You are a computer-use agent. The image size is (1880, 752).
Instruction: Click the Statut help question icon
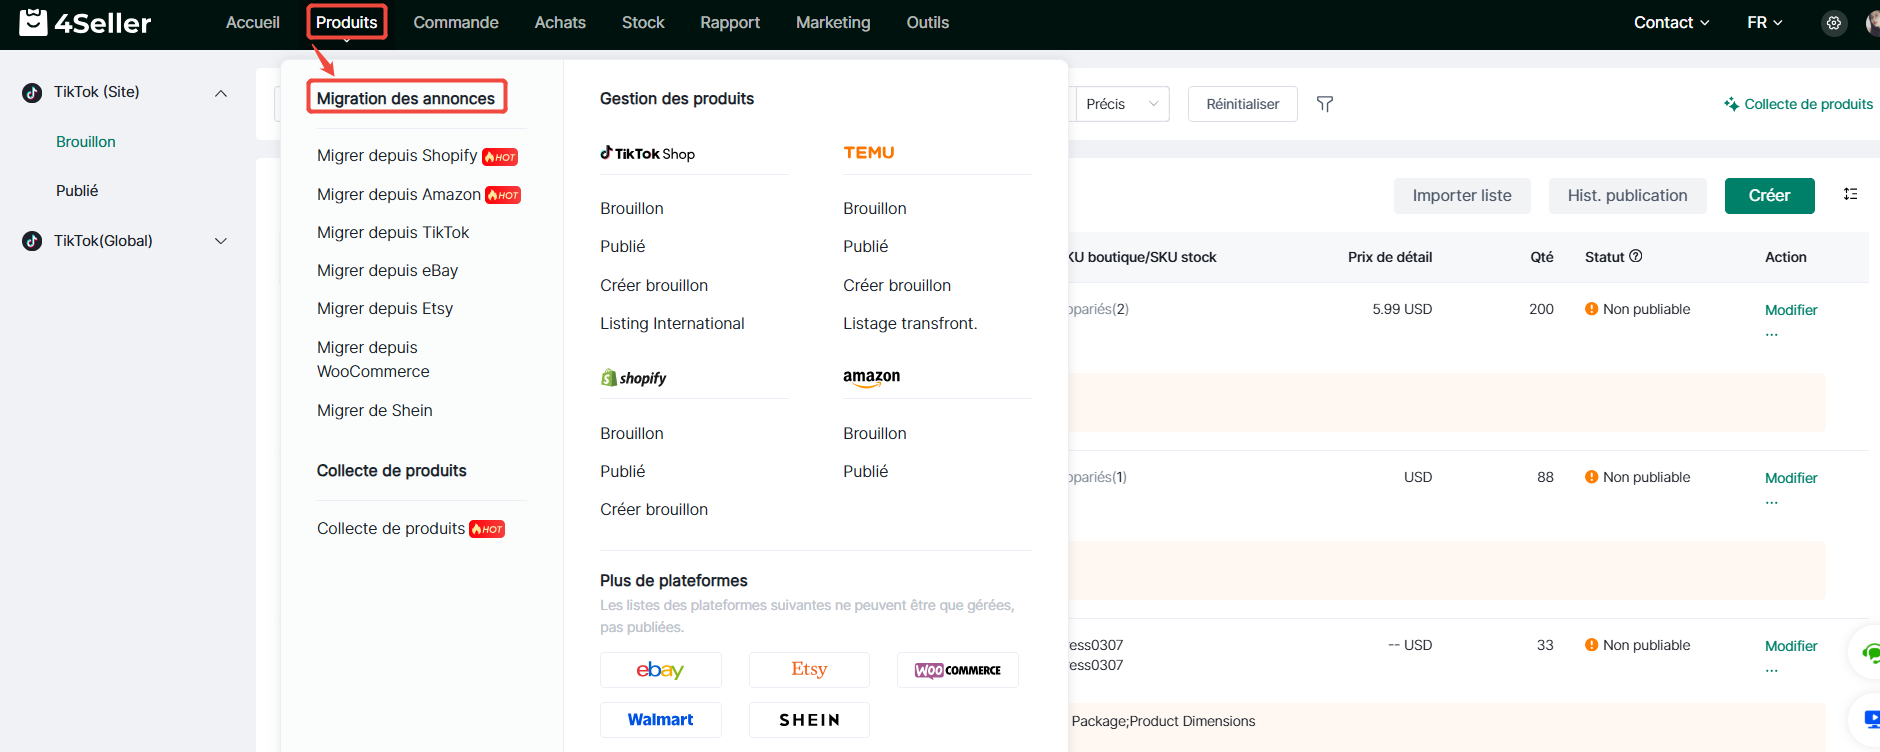coord(1636,256)
